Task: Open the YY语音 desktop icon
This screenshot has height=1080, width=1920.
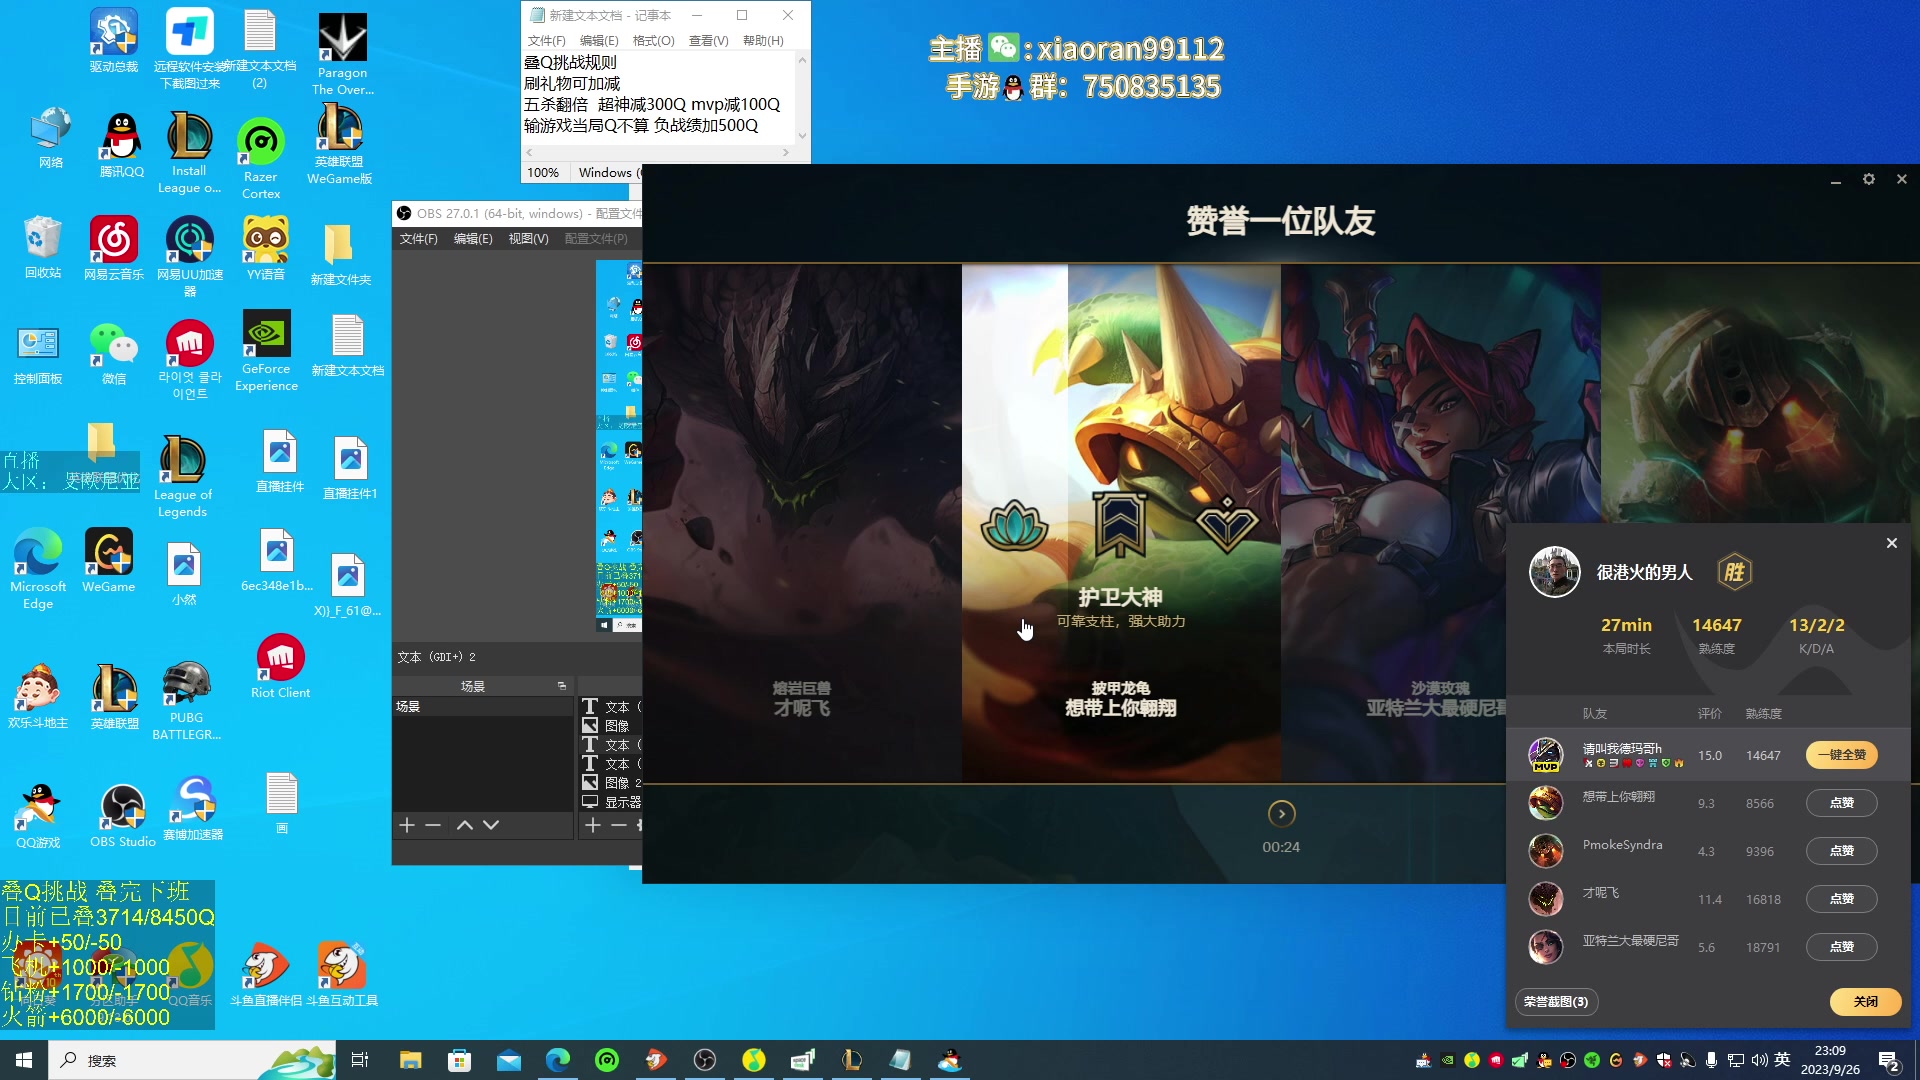Action: 266,248
